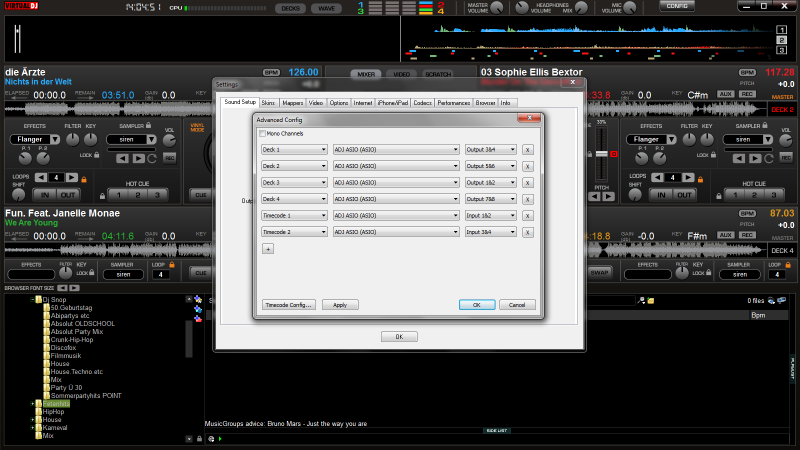Remove the Deck 4 row with its X button
The height and width of the screenshot is (450, 800).
tap(528, 199)
